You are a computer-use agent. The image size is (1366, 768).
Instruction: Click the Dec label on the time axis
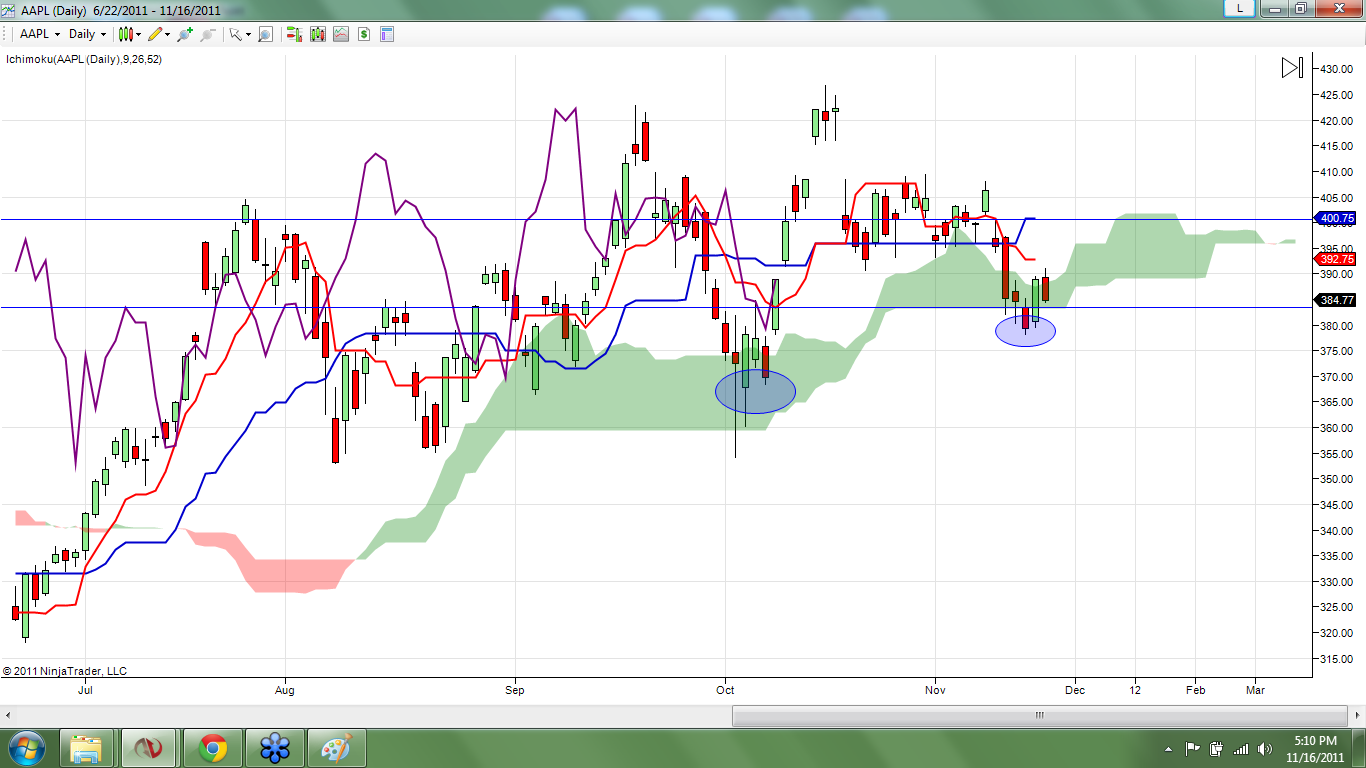point(1075,690)
